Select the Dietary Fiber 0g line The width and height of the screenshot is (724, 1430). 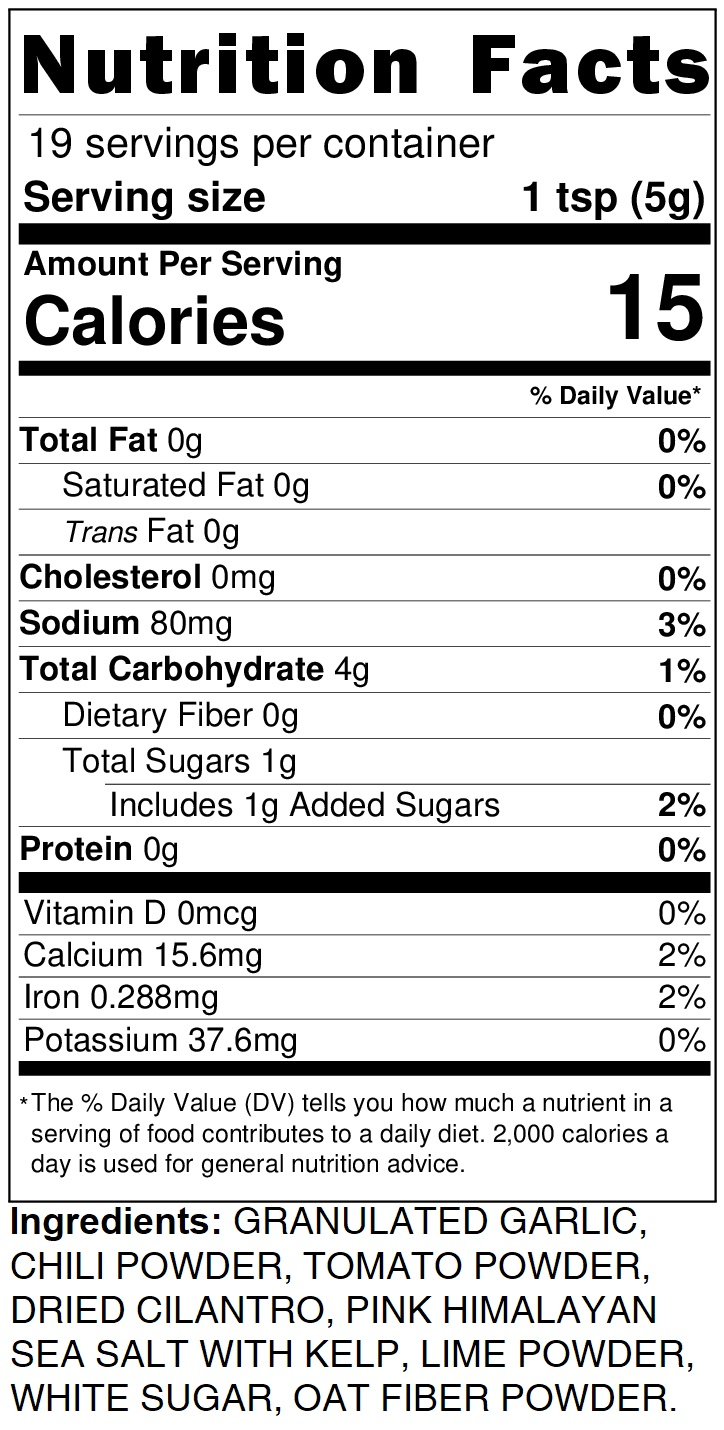click(x=180, y=716)
